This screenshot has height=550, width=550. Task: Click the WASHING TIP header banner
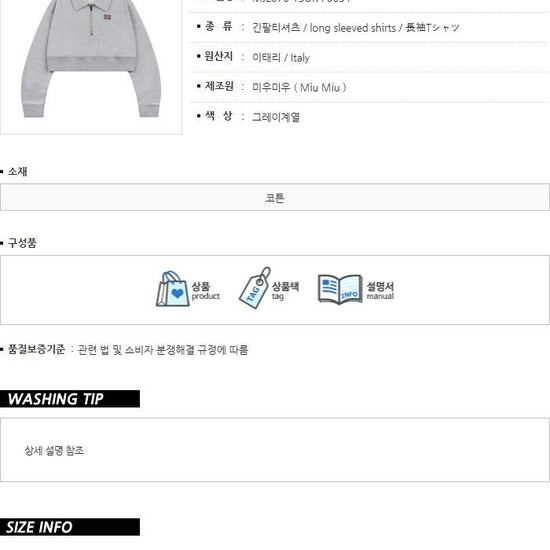70,399
